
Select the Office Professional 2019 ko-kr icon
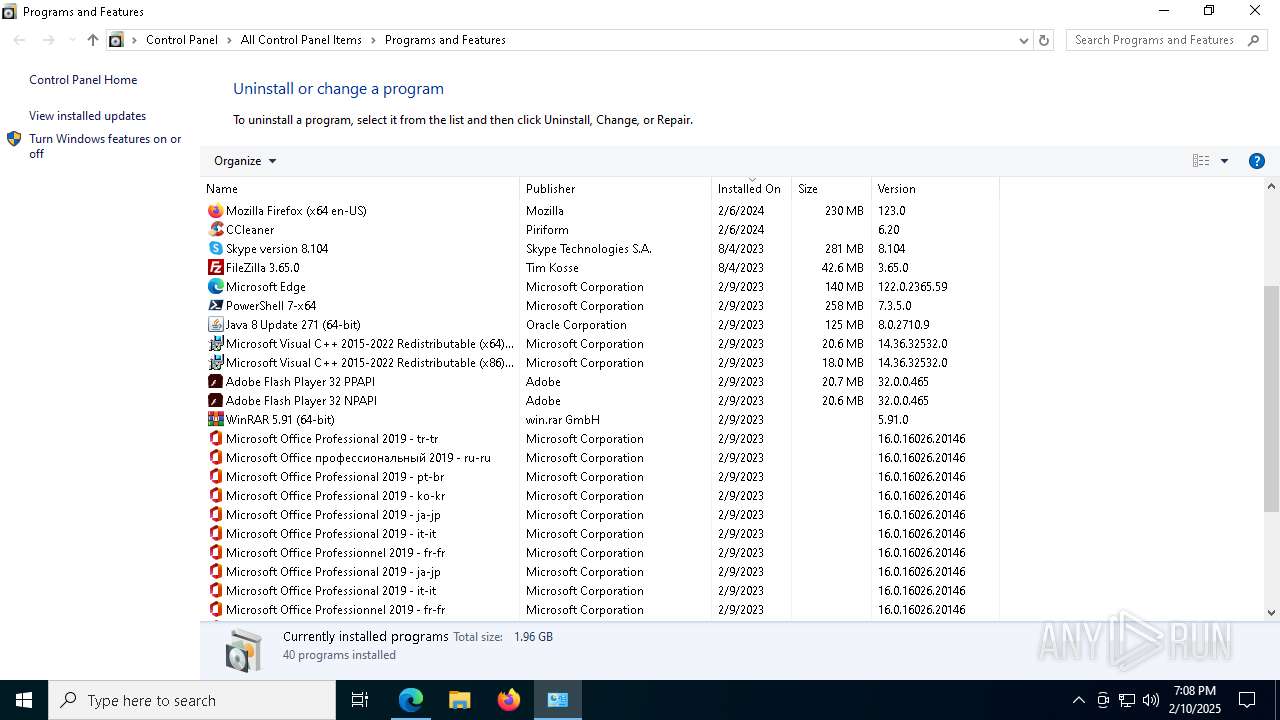215,496
